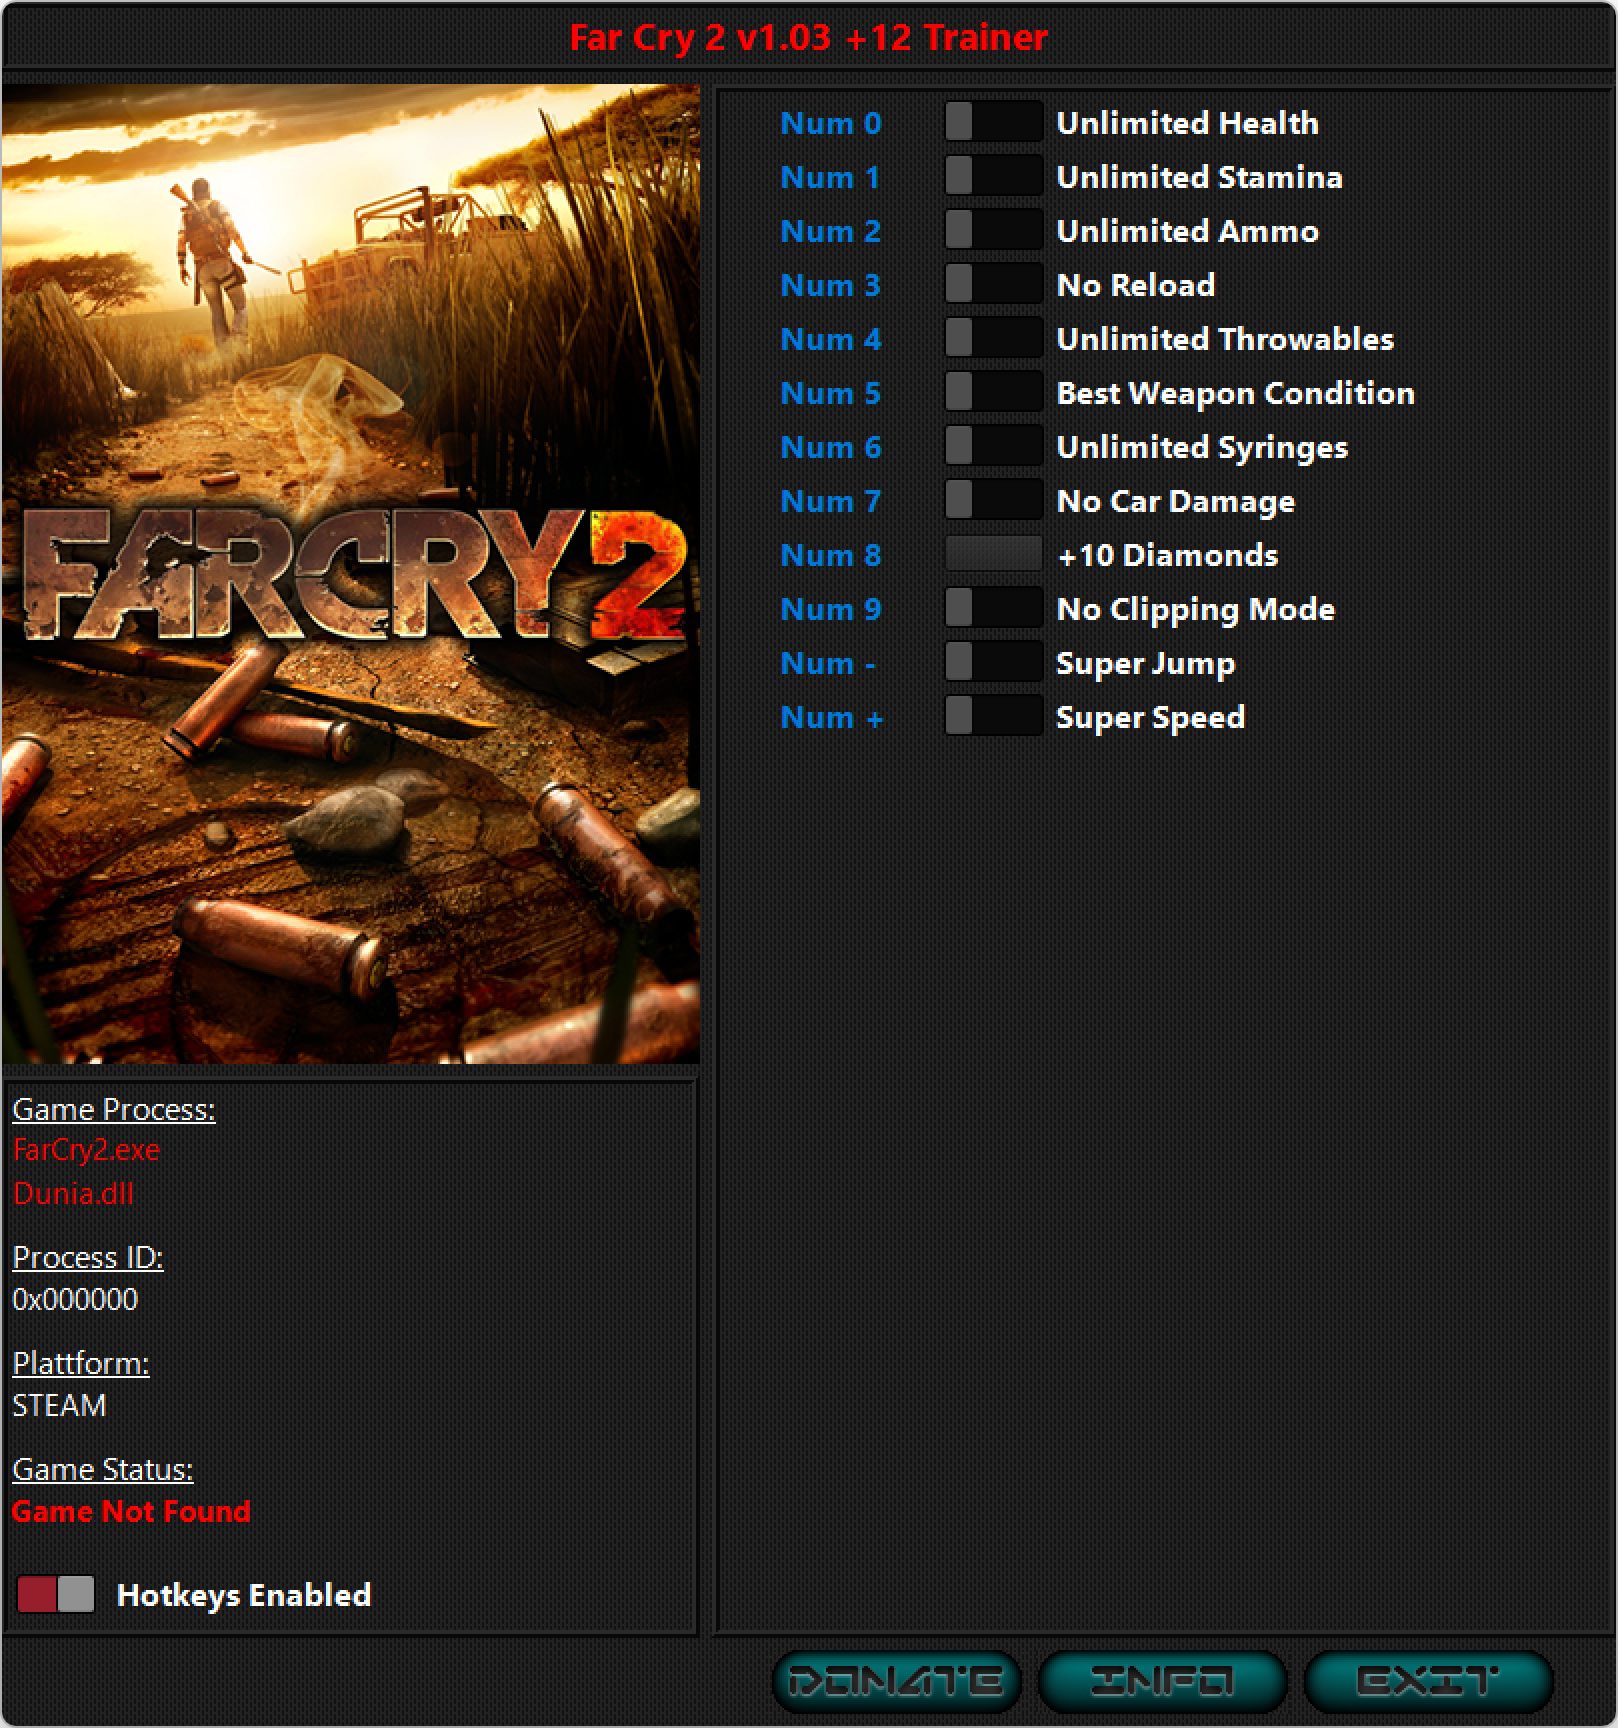
Task: Click the Num 0 hotkey label
Action: coord(831,123)
